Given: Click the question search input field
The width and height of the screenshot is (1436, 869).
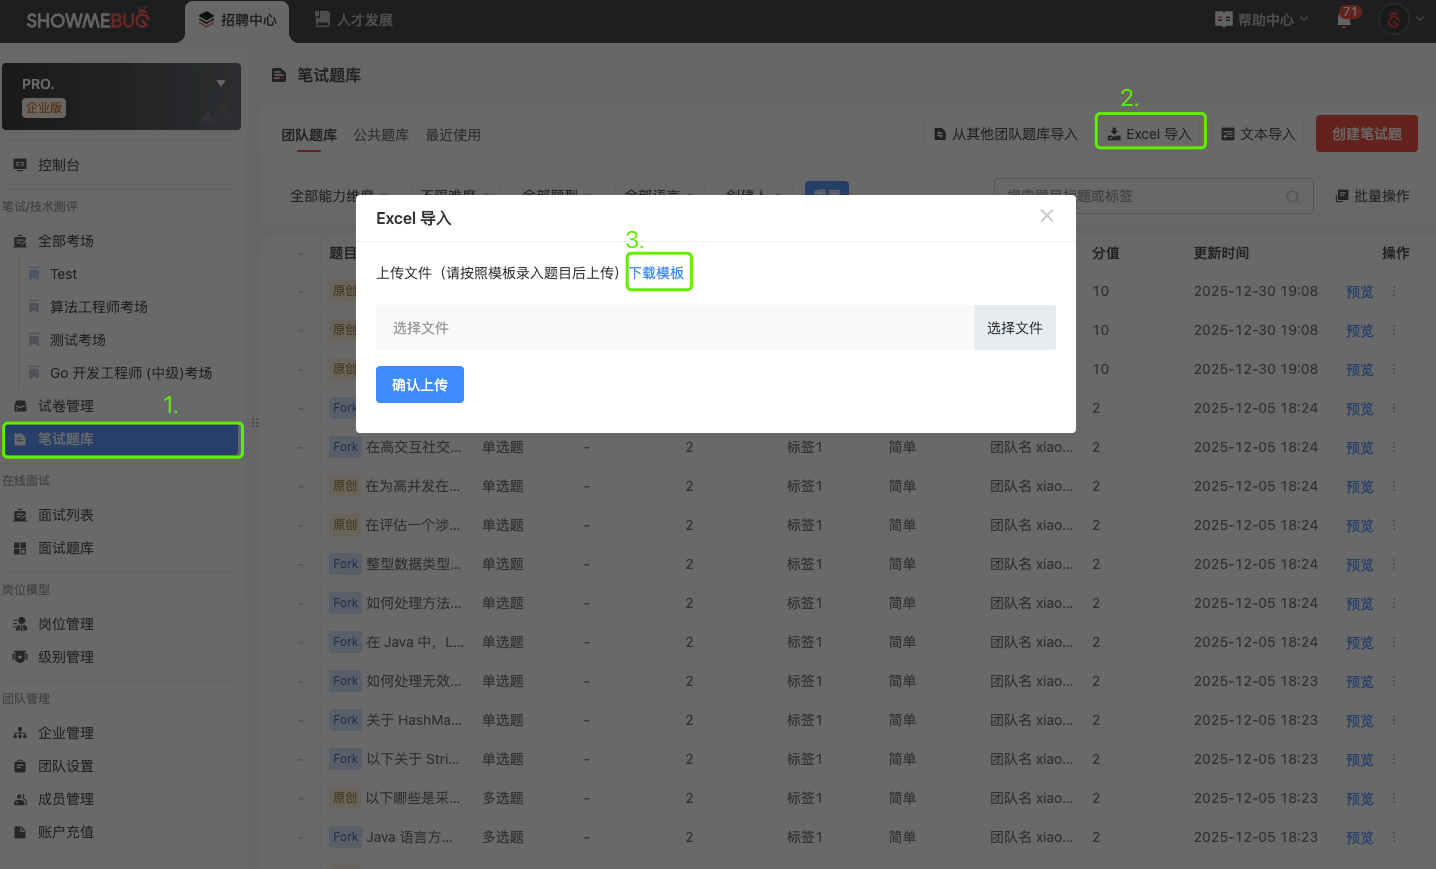Looking at the screenshot, I should 1140,197.
